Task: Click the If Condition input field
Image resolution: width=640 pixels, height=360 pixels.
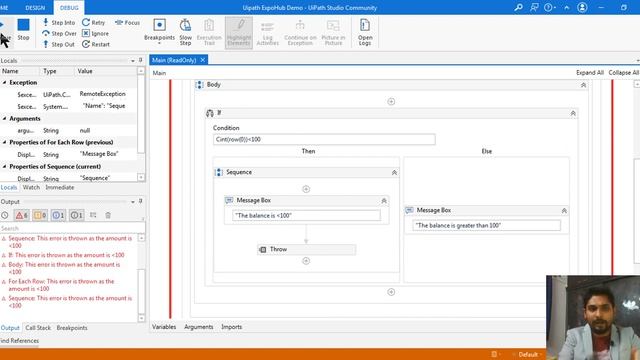Action: tap(324, 140)
